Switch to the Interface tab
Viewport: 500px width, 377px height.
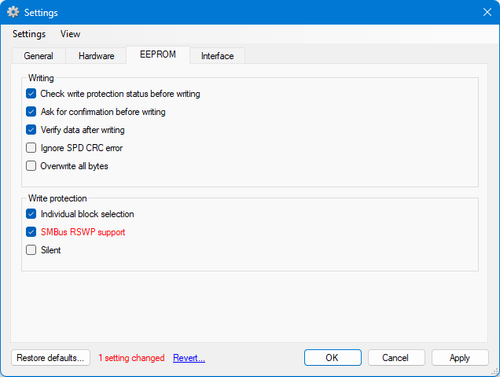(217, 56)
